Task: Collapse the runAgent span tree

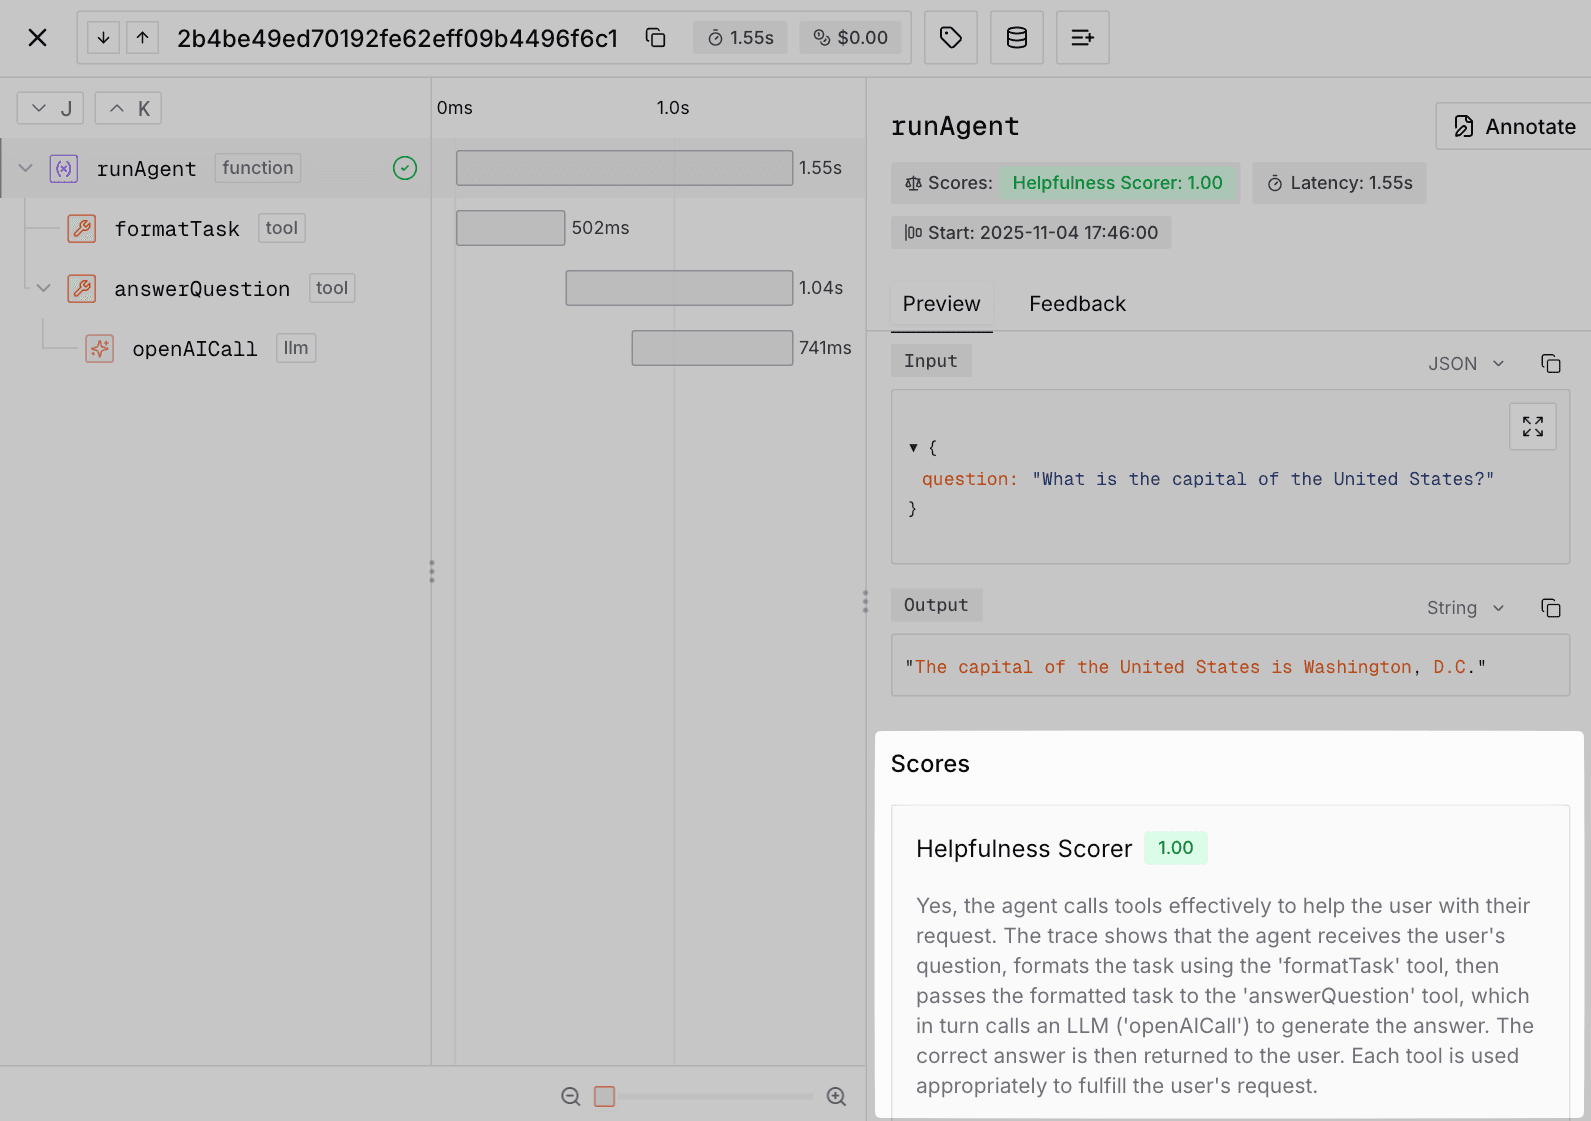Action: [x=26, y=168]
